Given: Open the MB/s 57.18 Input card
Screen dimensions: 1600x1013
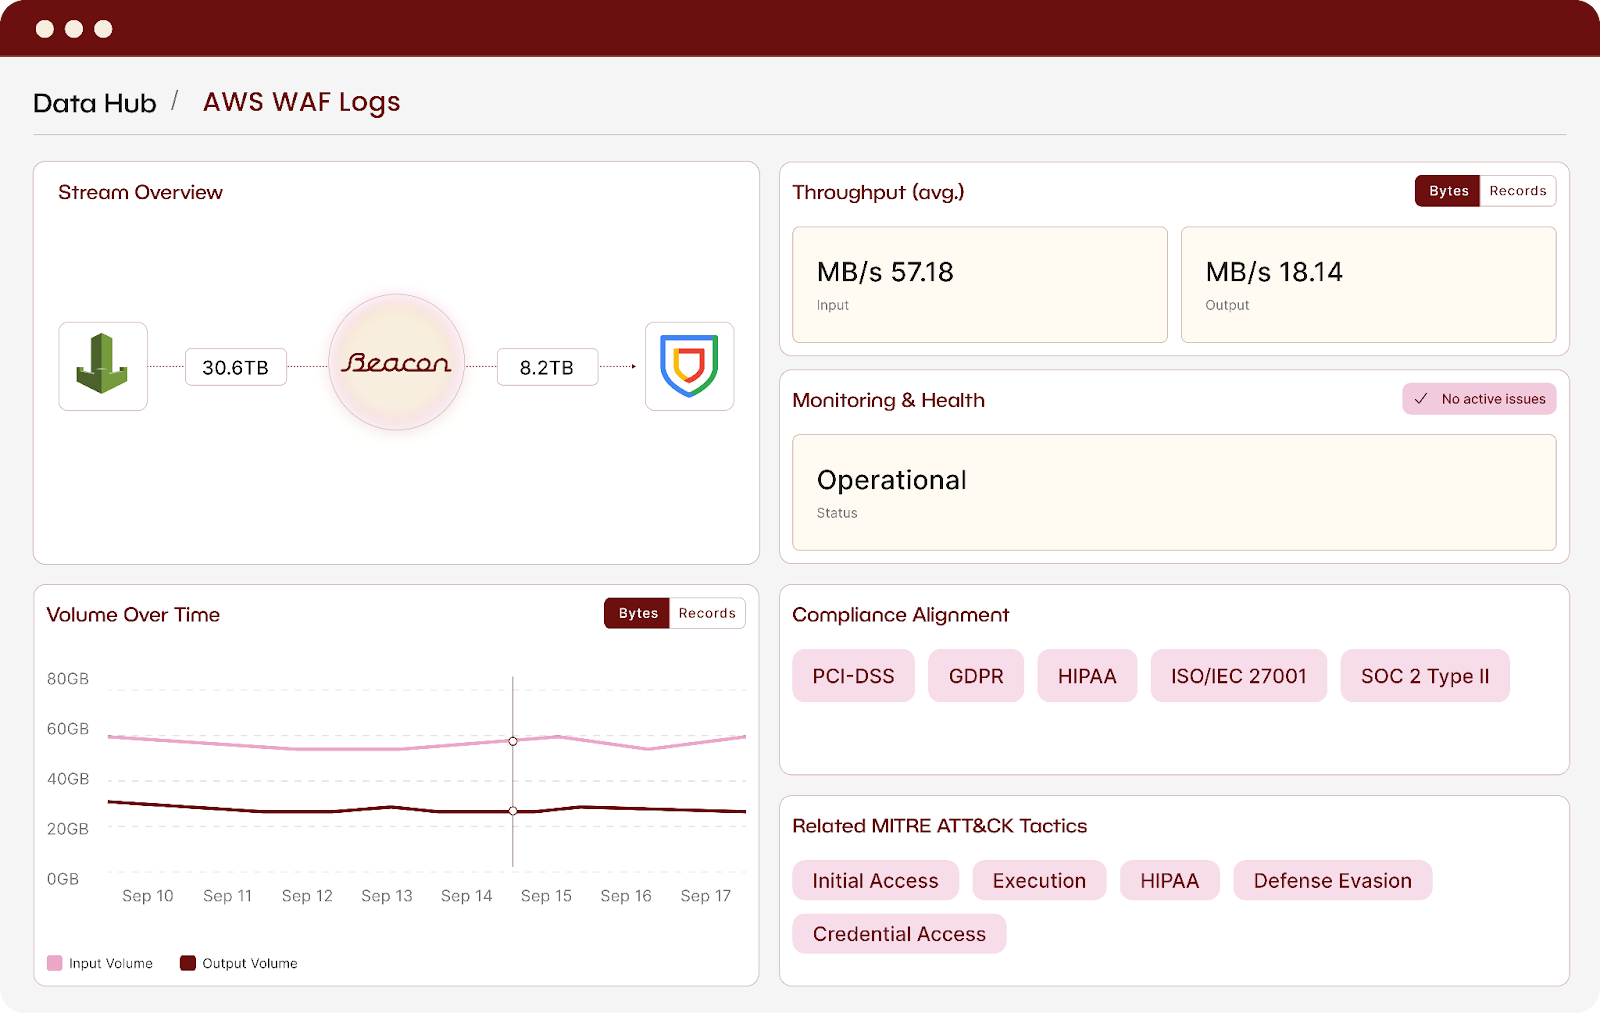Looking at the screenshot, I should (980, 285).
